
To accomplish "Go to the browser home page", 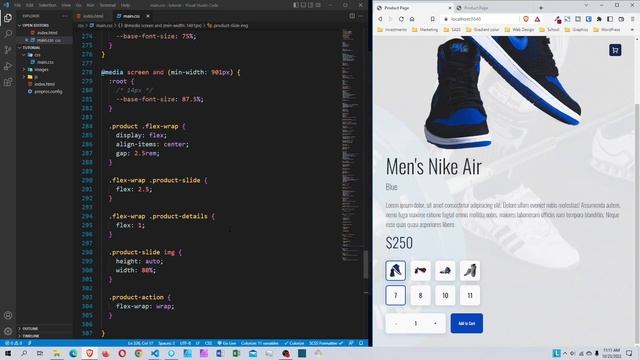I will pyautogui.click(x=412, y=19).
